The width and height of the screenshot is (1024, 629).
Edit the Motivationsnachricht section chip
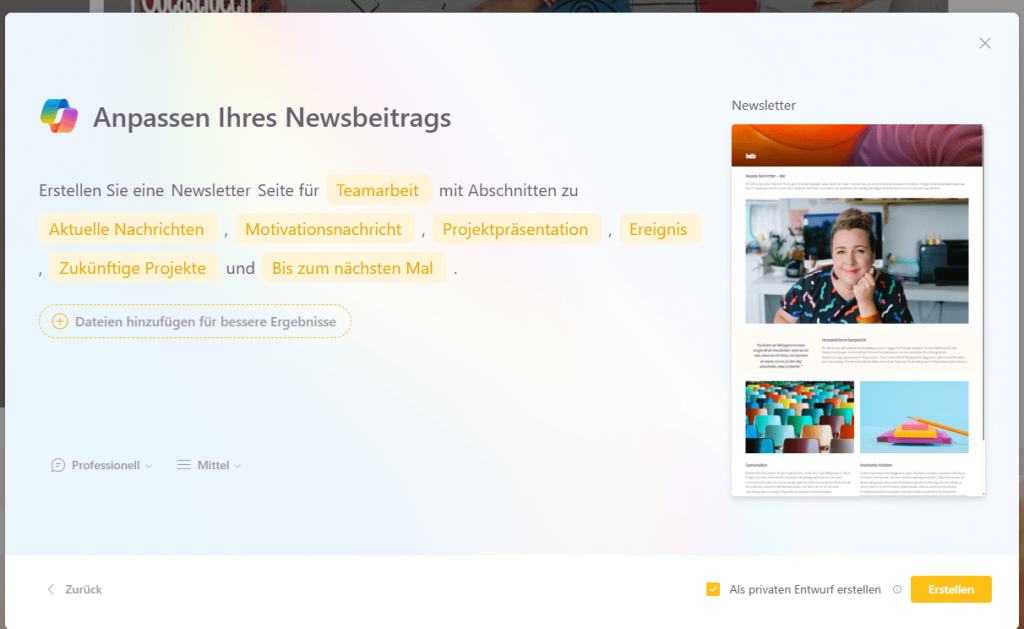pos(324,229)
